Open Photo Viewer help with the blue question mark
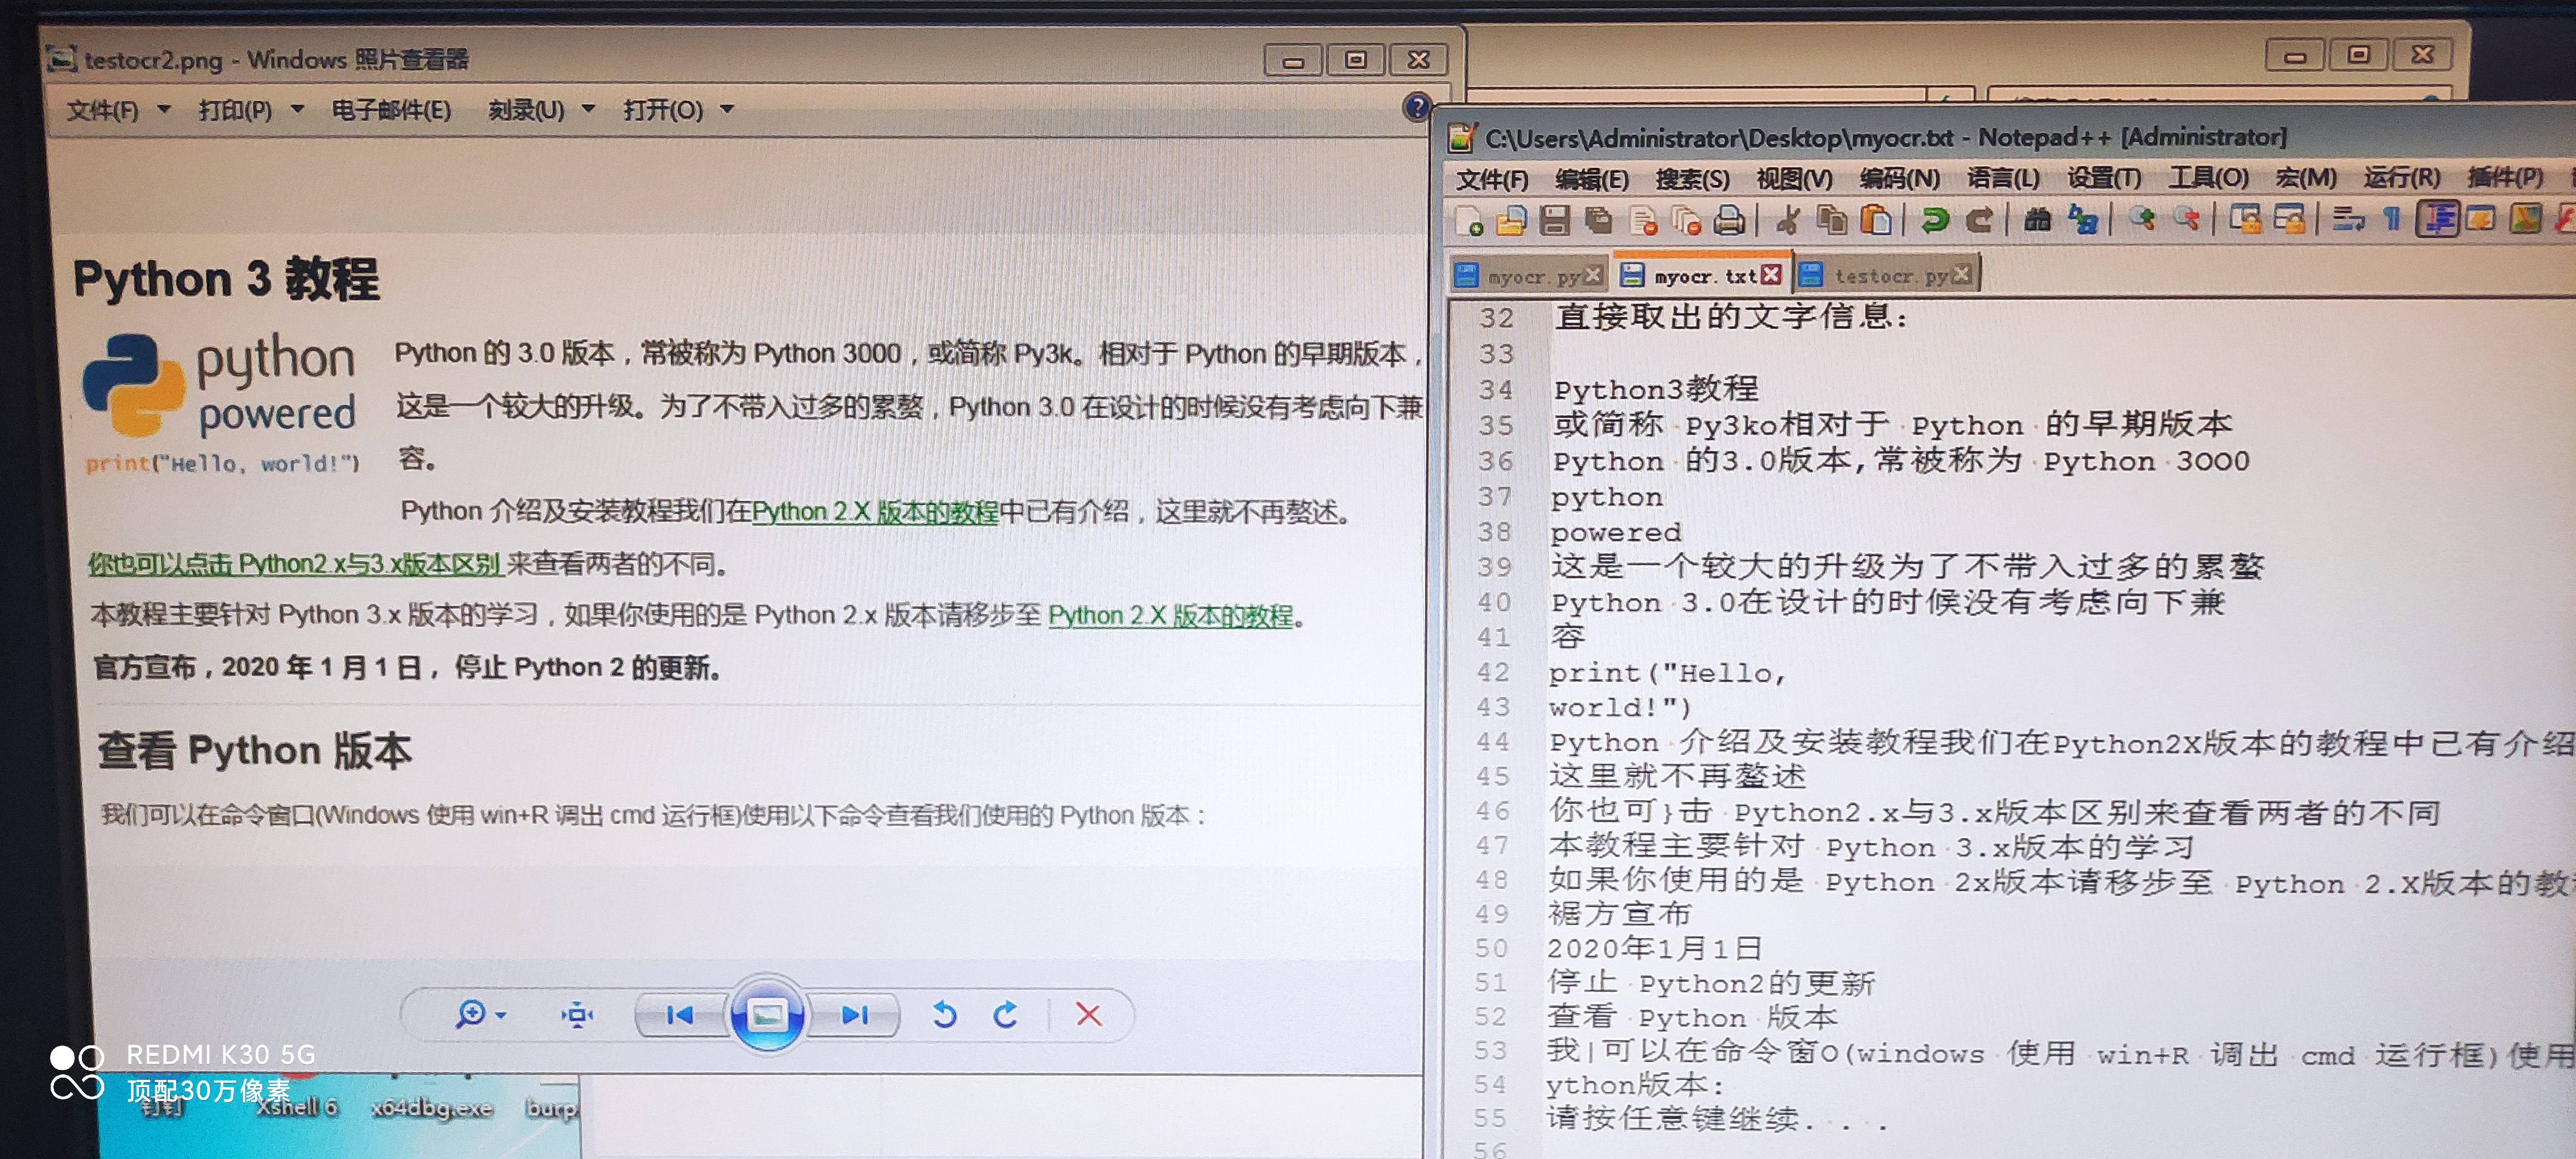2576x1159 pixels. [1416, 107]
